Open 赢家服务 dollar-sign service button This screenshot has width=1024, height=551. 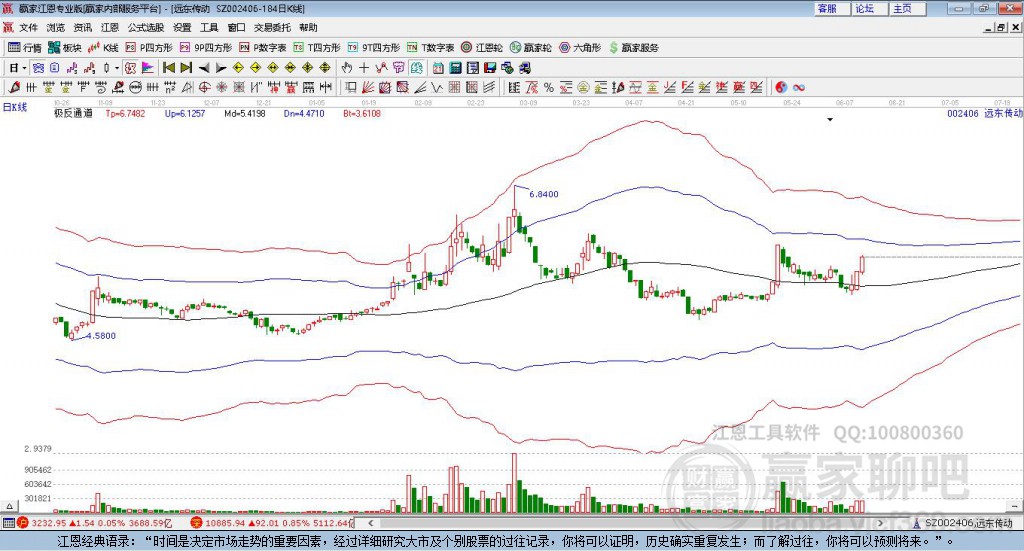[633, 48]
